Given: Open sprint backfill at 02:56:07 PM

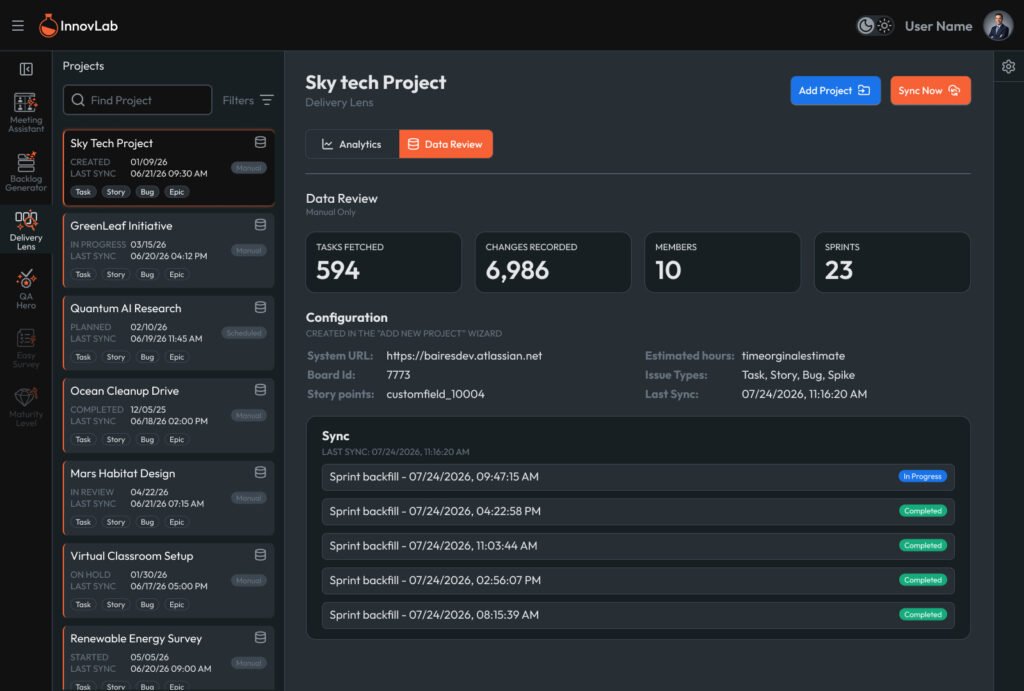Looking at the screenshot, I should pyautogui.click(x=638, y=581).
